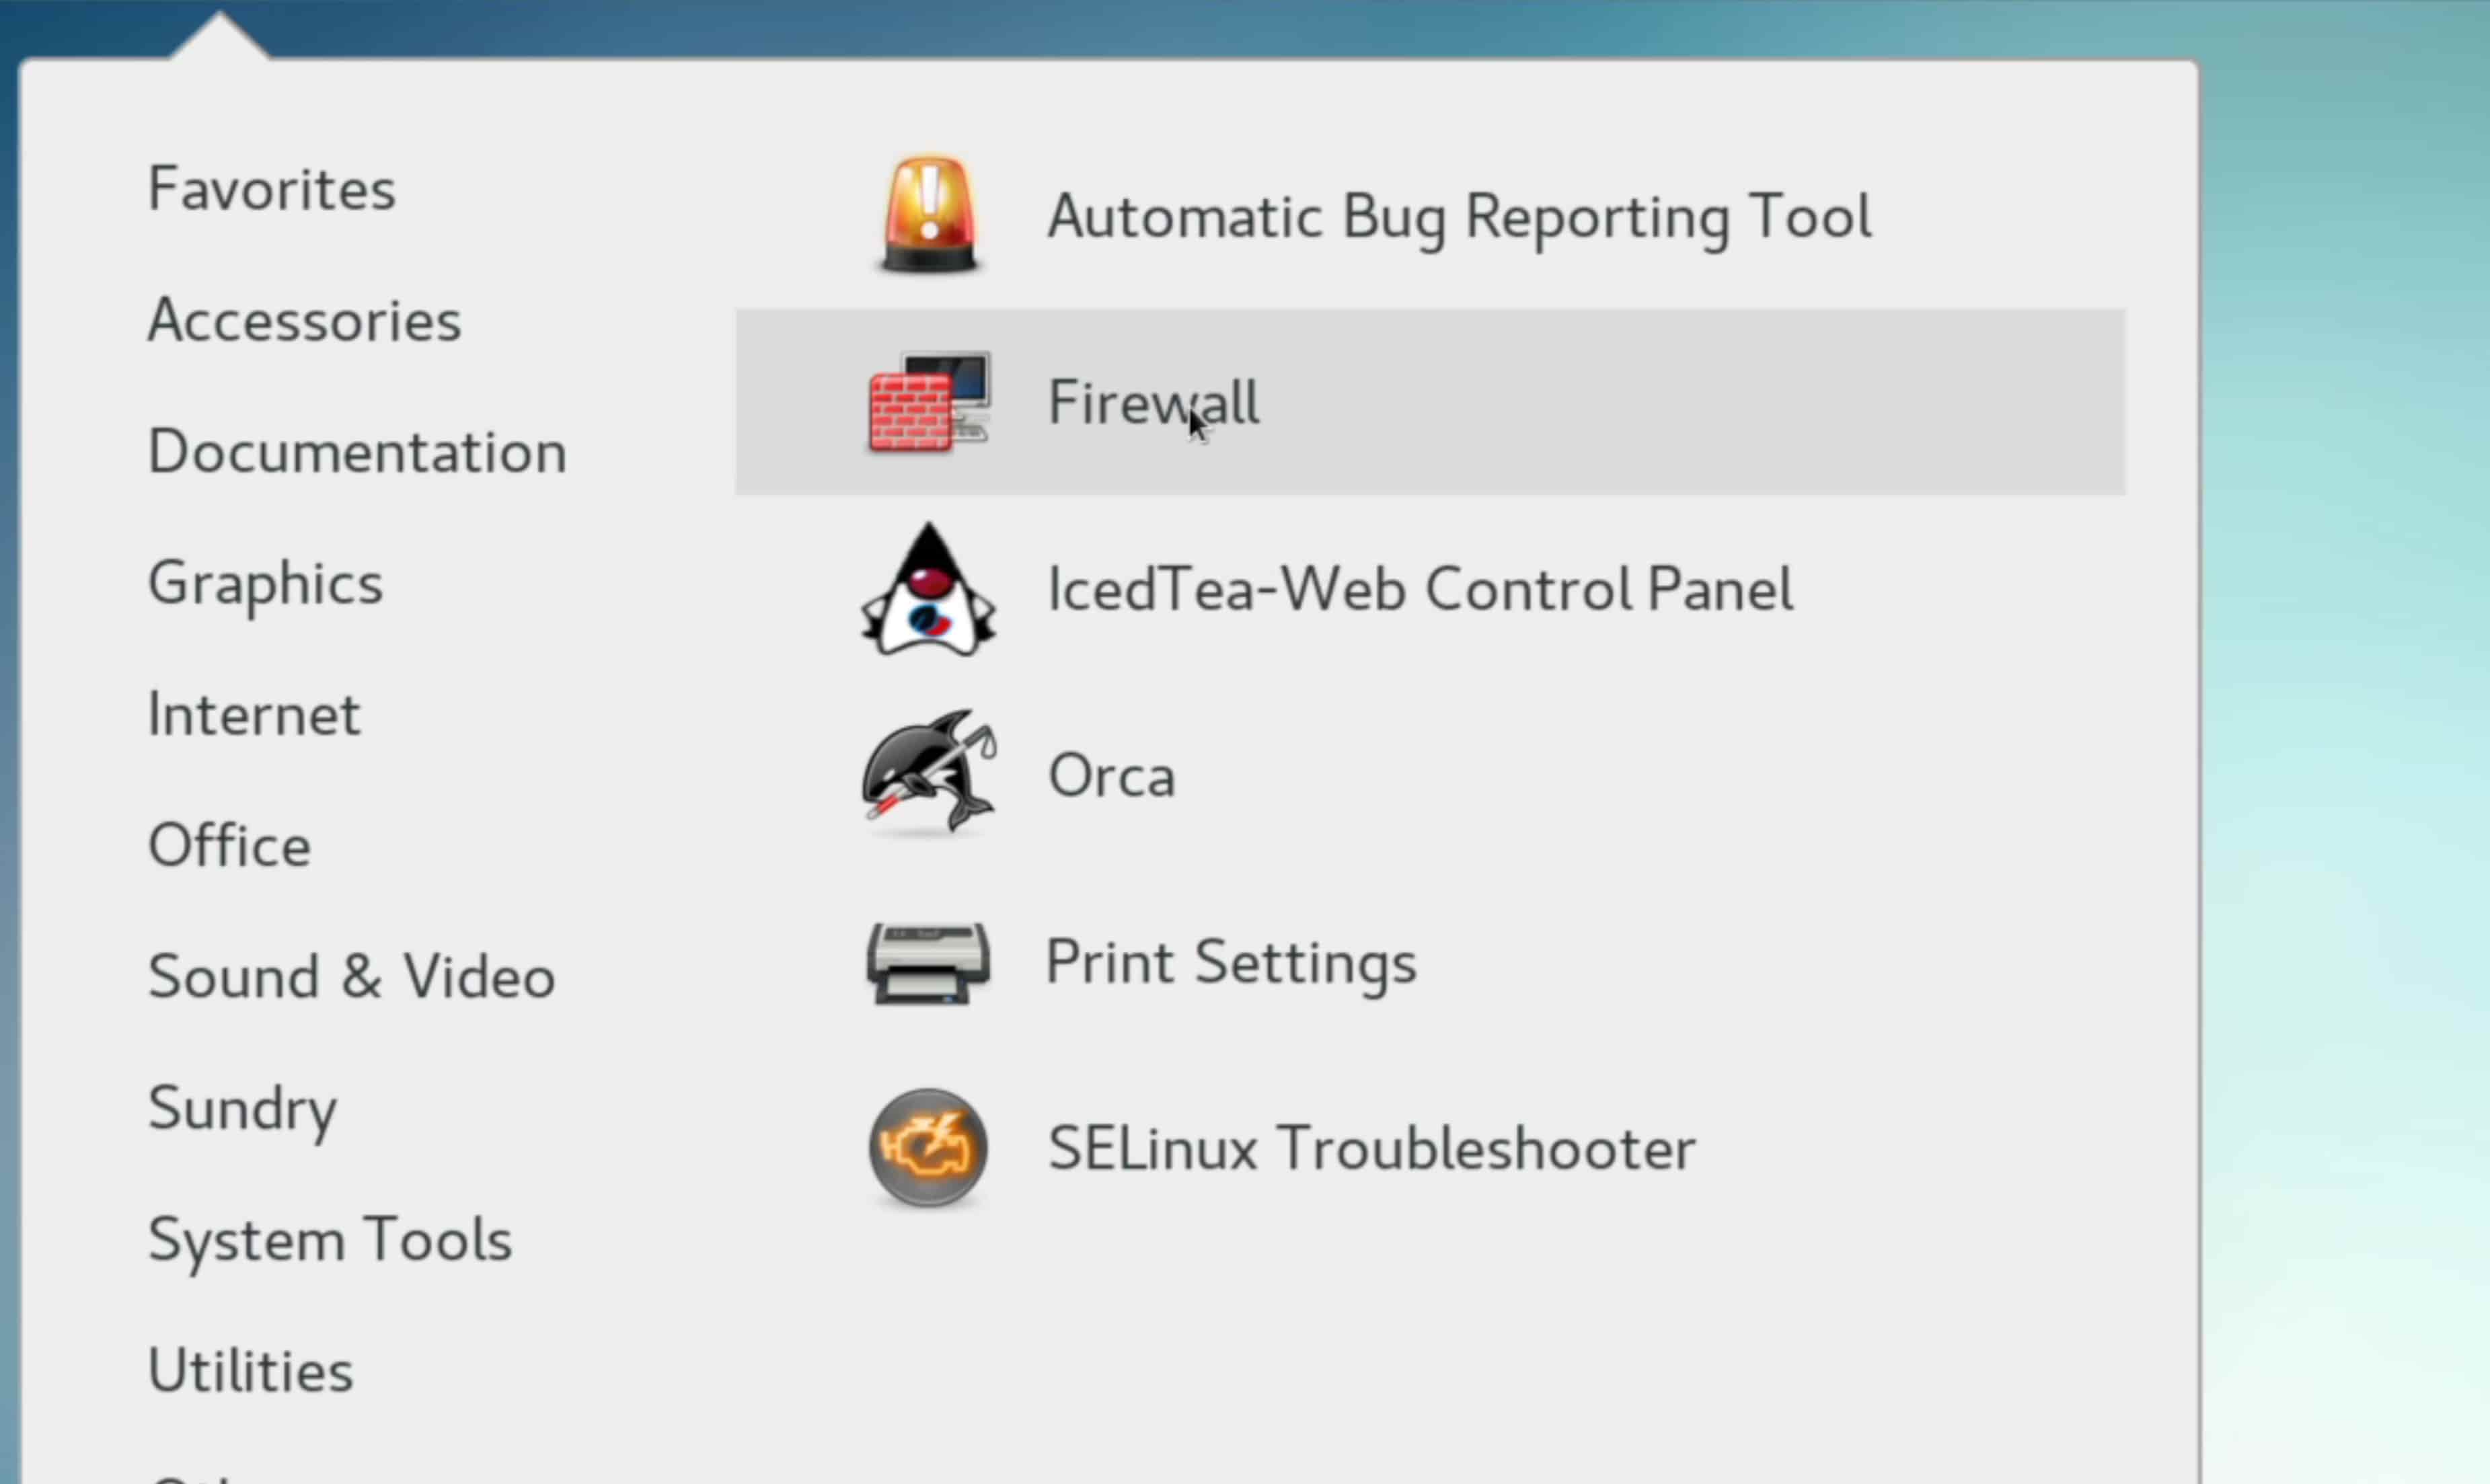Launch SELinux Troubleshooter by its label

click(x=1372, y=1148)
